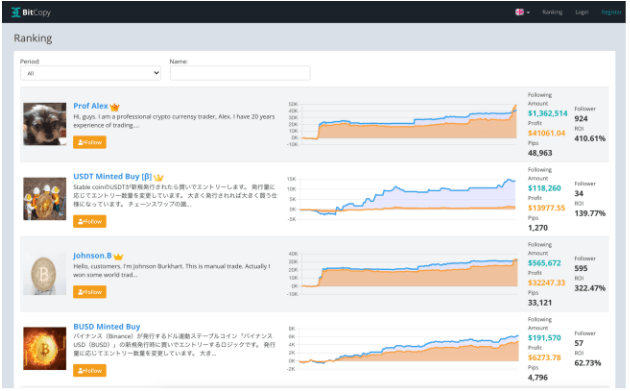Select ROI value 410.61%
The width and height of the screenshot is (630, 391).
pos(590,138)
